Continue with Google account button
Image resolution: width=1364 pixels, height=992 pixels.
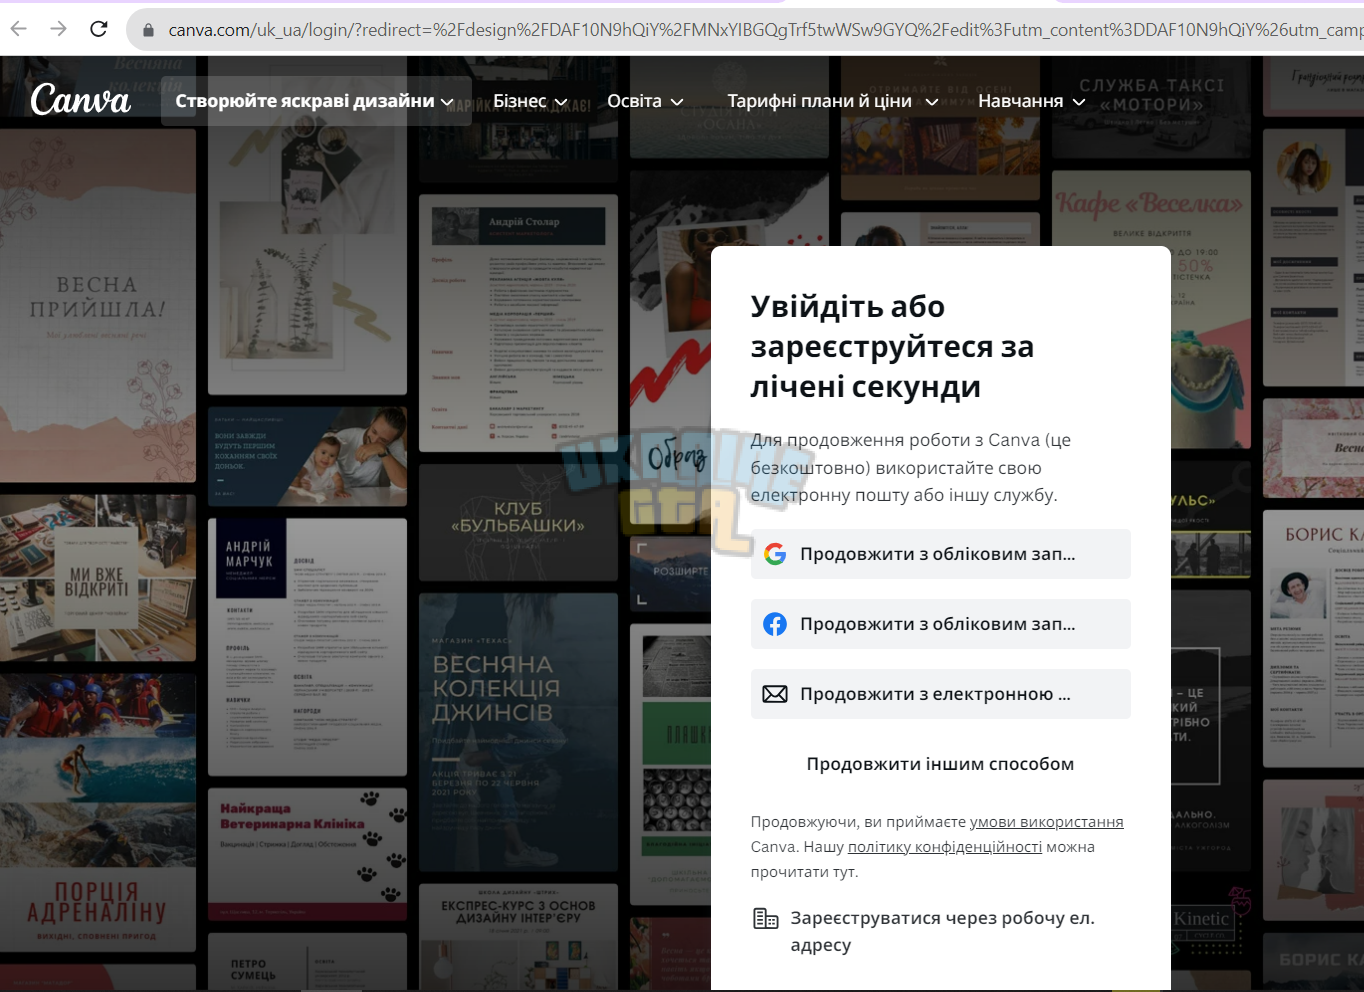tap(941, 554)
